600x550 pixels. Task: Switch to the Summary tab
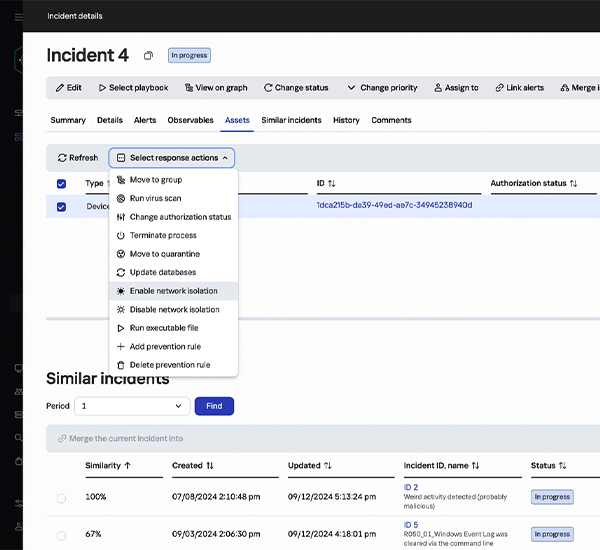(x=68, y=120)
